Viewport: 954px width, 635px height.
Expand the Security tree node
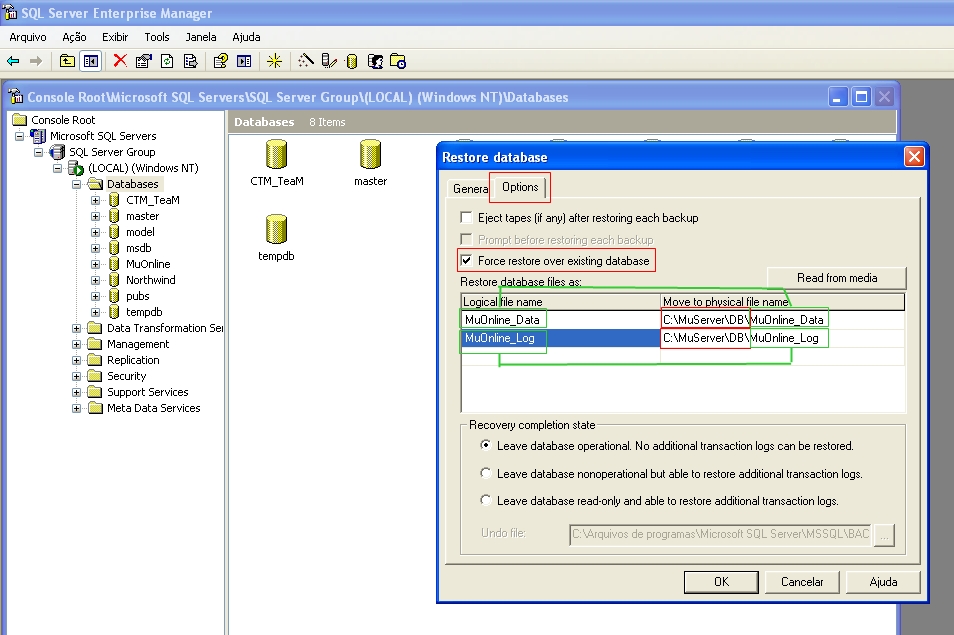[75, 375]
